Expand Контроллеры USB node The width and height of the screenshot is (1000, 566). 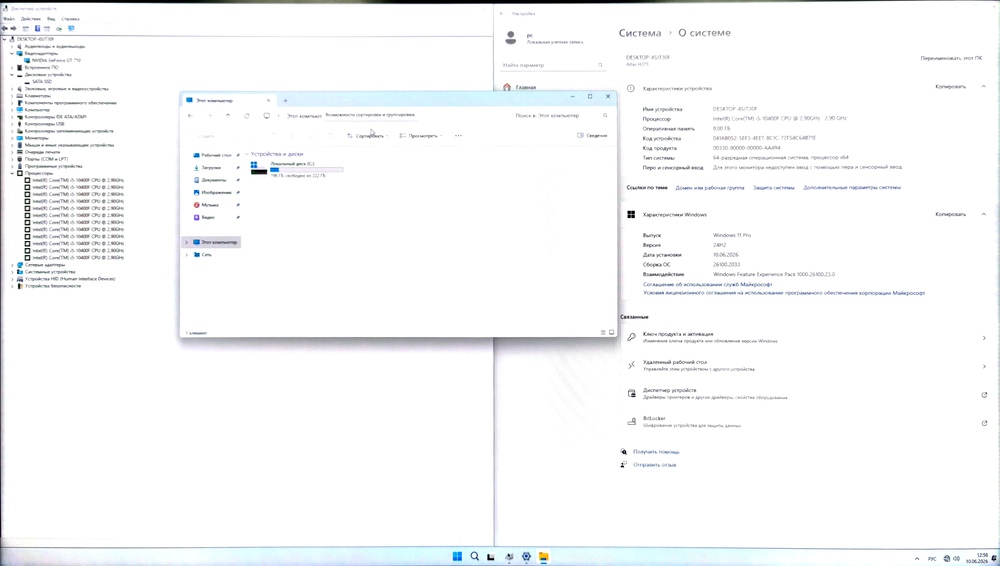coord(11,124)
